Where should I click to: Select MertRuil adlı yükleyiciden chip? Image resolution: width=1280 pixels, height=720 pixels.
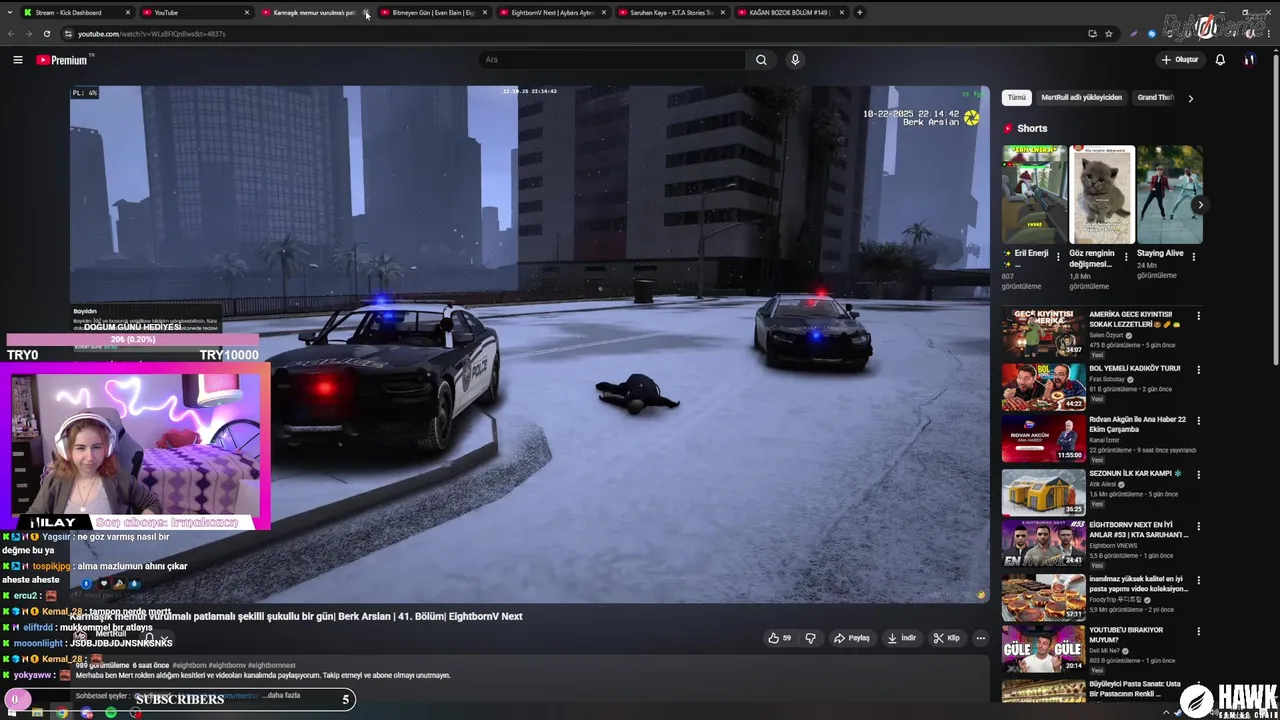(x=1081, y=98)
